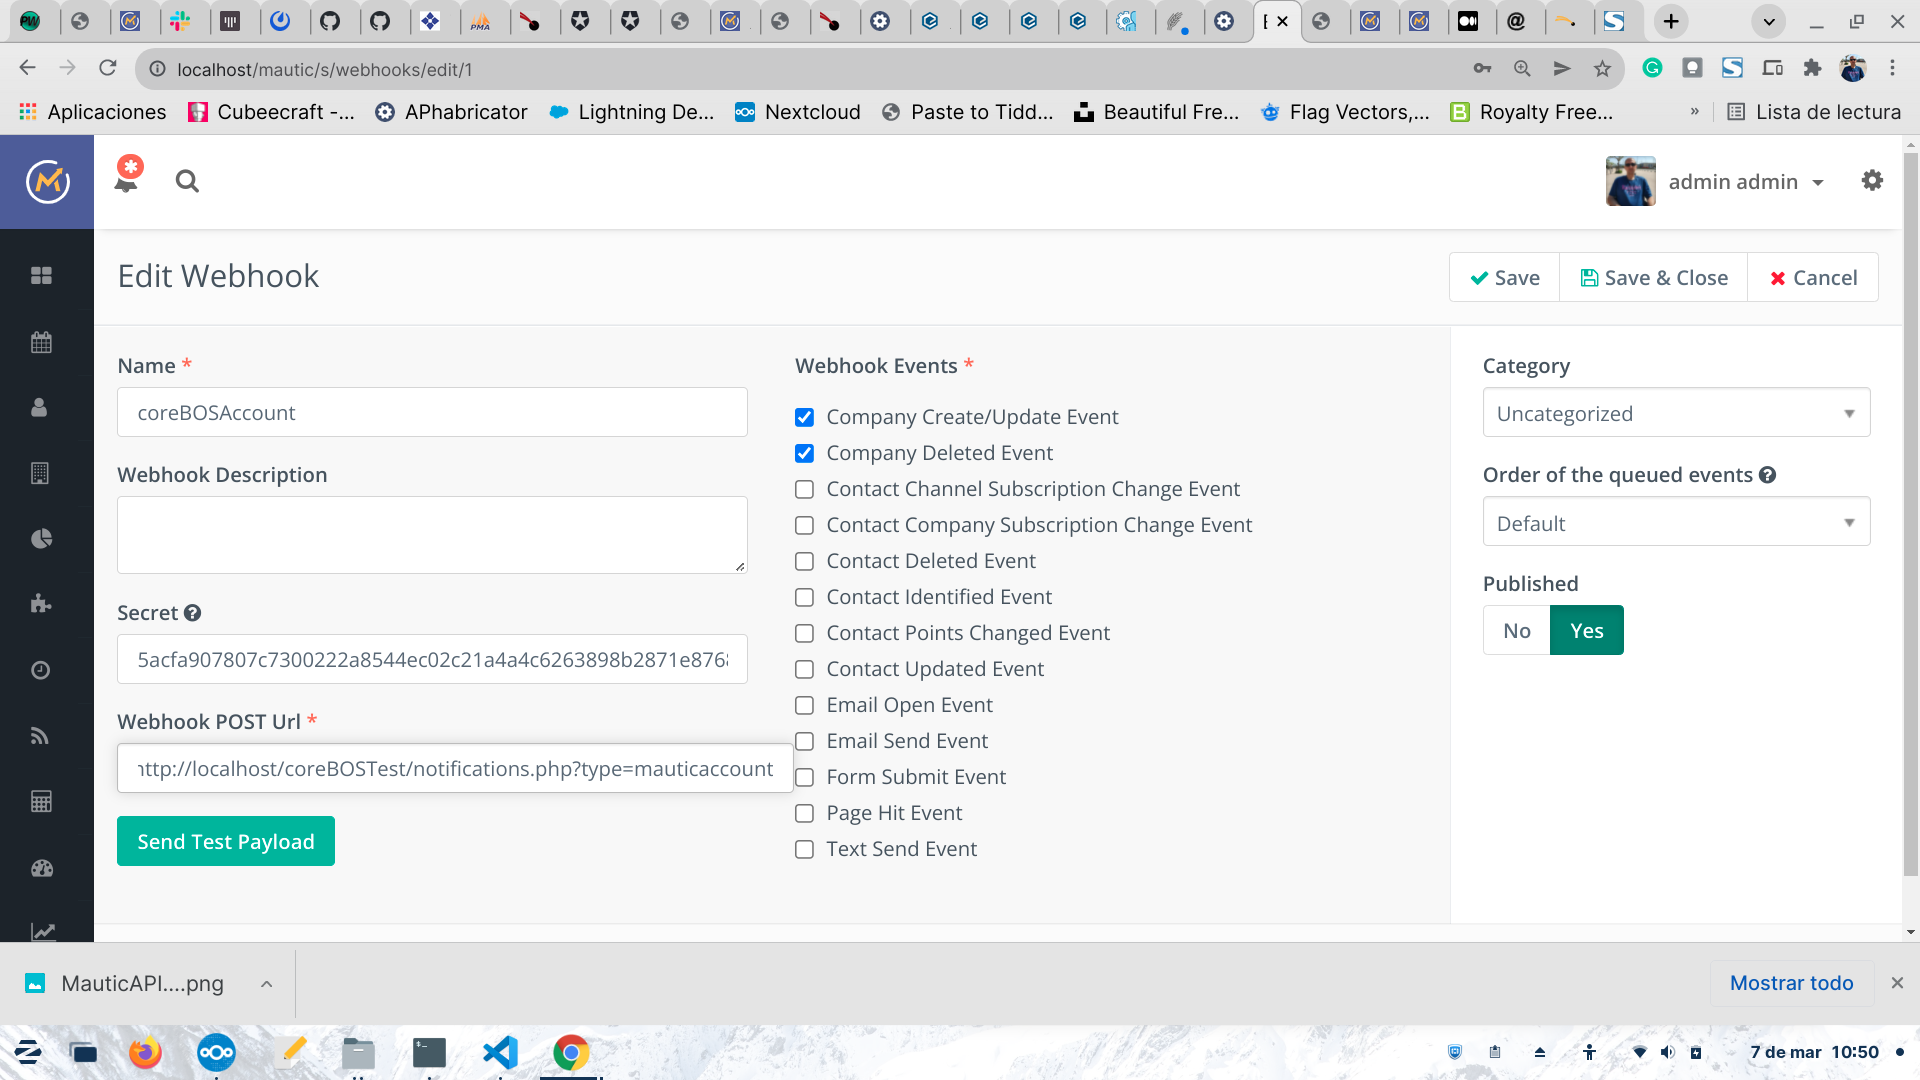Open the Category Uncategorized dropdown

[1676, 413]
